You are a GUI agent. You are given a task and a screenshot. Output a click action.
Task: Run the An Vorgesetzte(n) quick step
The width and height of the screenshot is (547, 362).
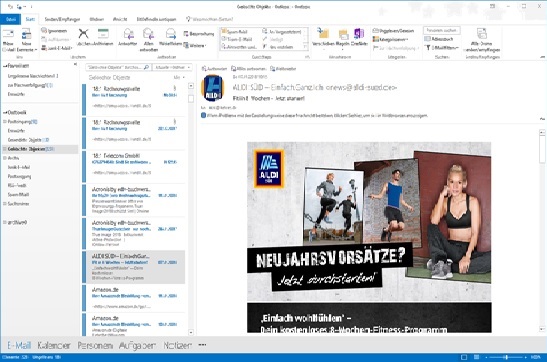282,31
